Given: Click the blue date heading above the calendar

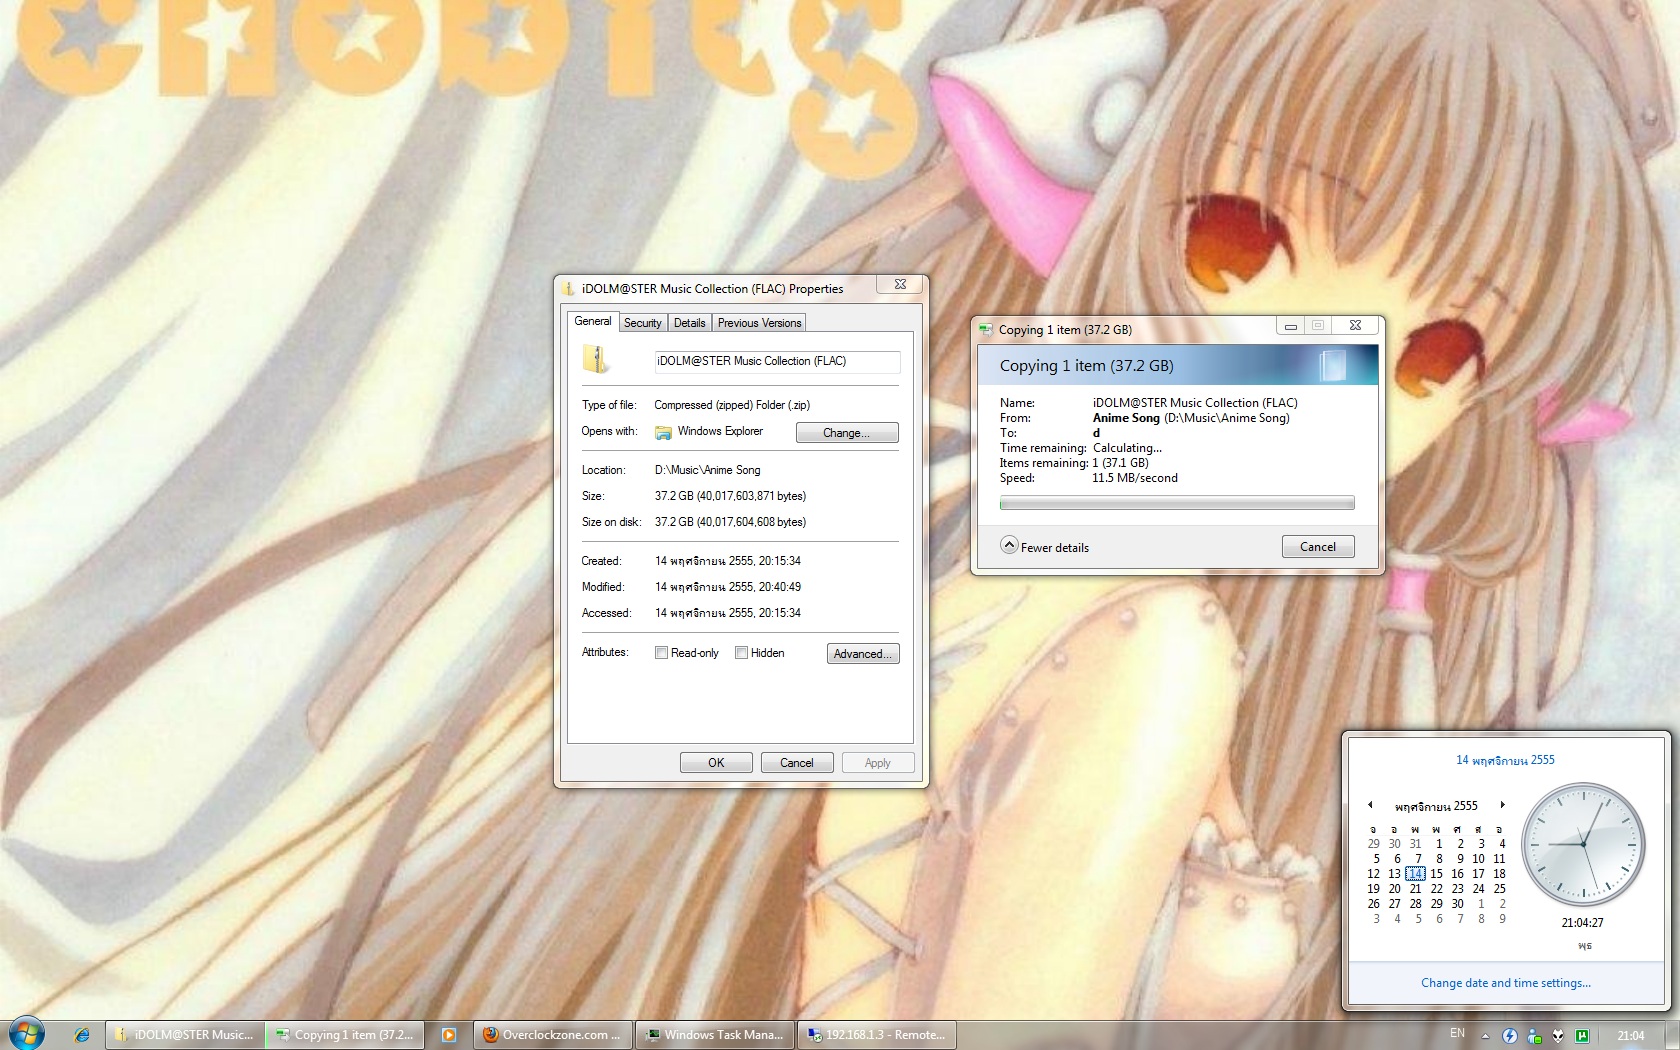Looking at the screenshot, I should pos(1505,760).
